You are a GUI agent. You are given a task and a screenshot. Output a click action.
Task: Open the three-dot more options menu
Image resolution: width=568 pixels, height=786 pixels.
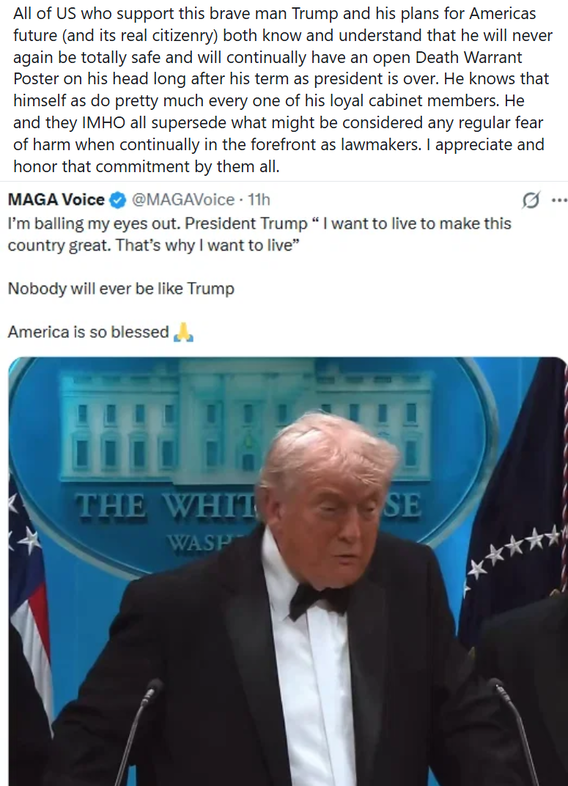click(559, 200)
